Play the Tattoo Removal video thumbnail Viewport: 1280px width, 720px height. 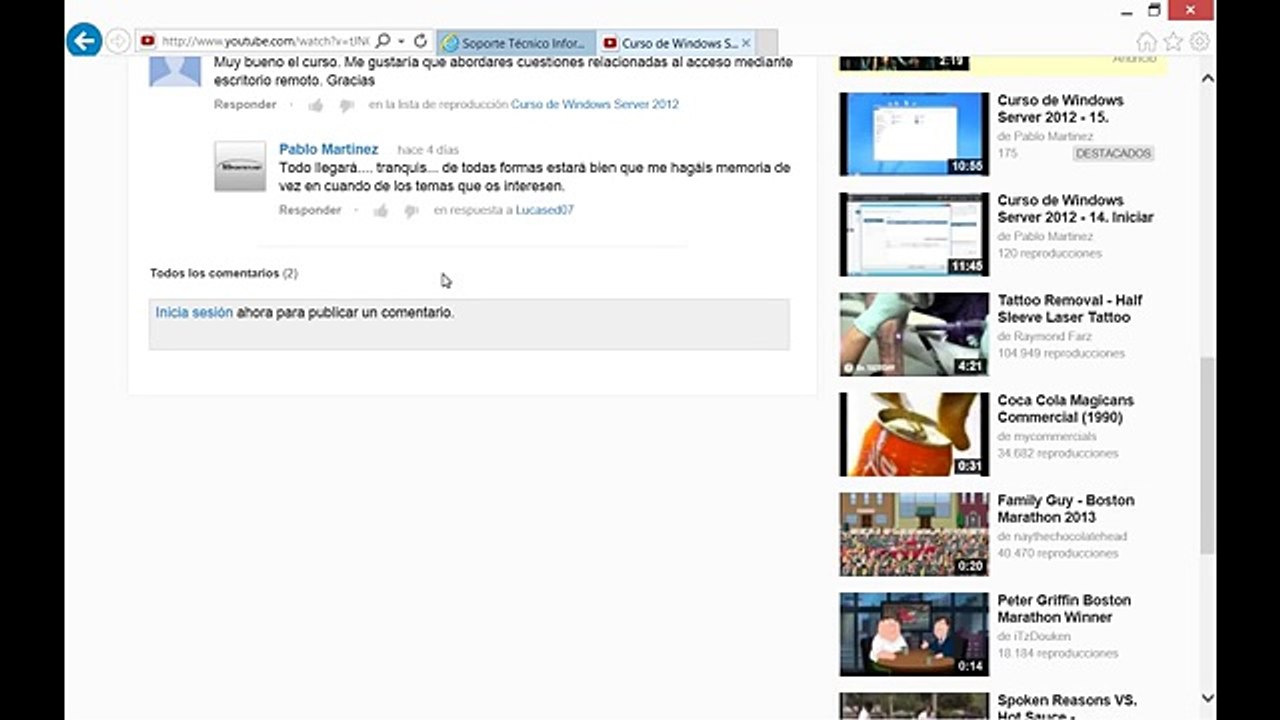[x=914, y=334]
